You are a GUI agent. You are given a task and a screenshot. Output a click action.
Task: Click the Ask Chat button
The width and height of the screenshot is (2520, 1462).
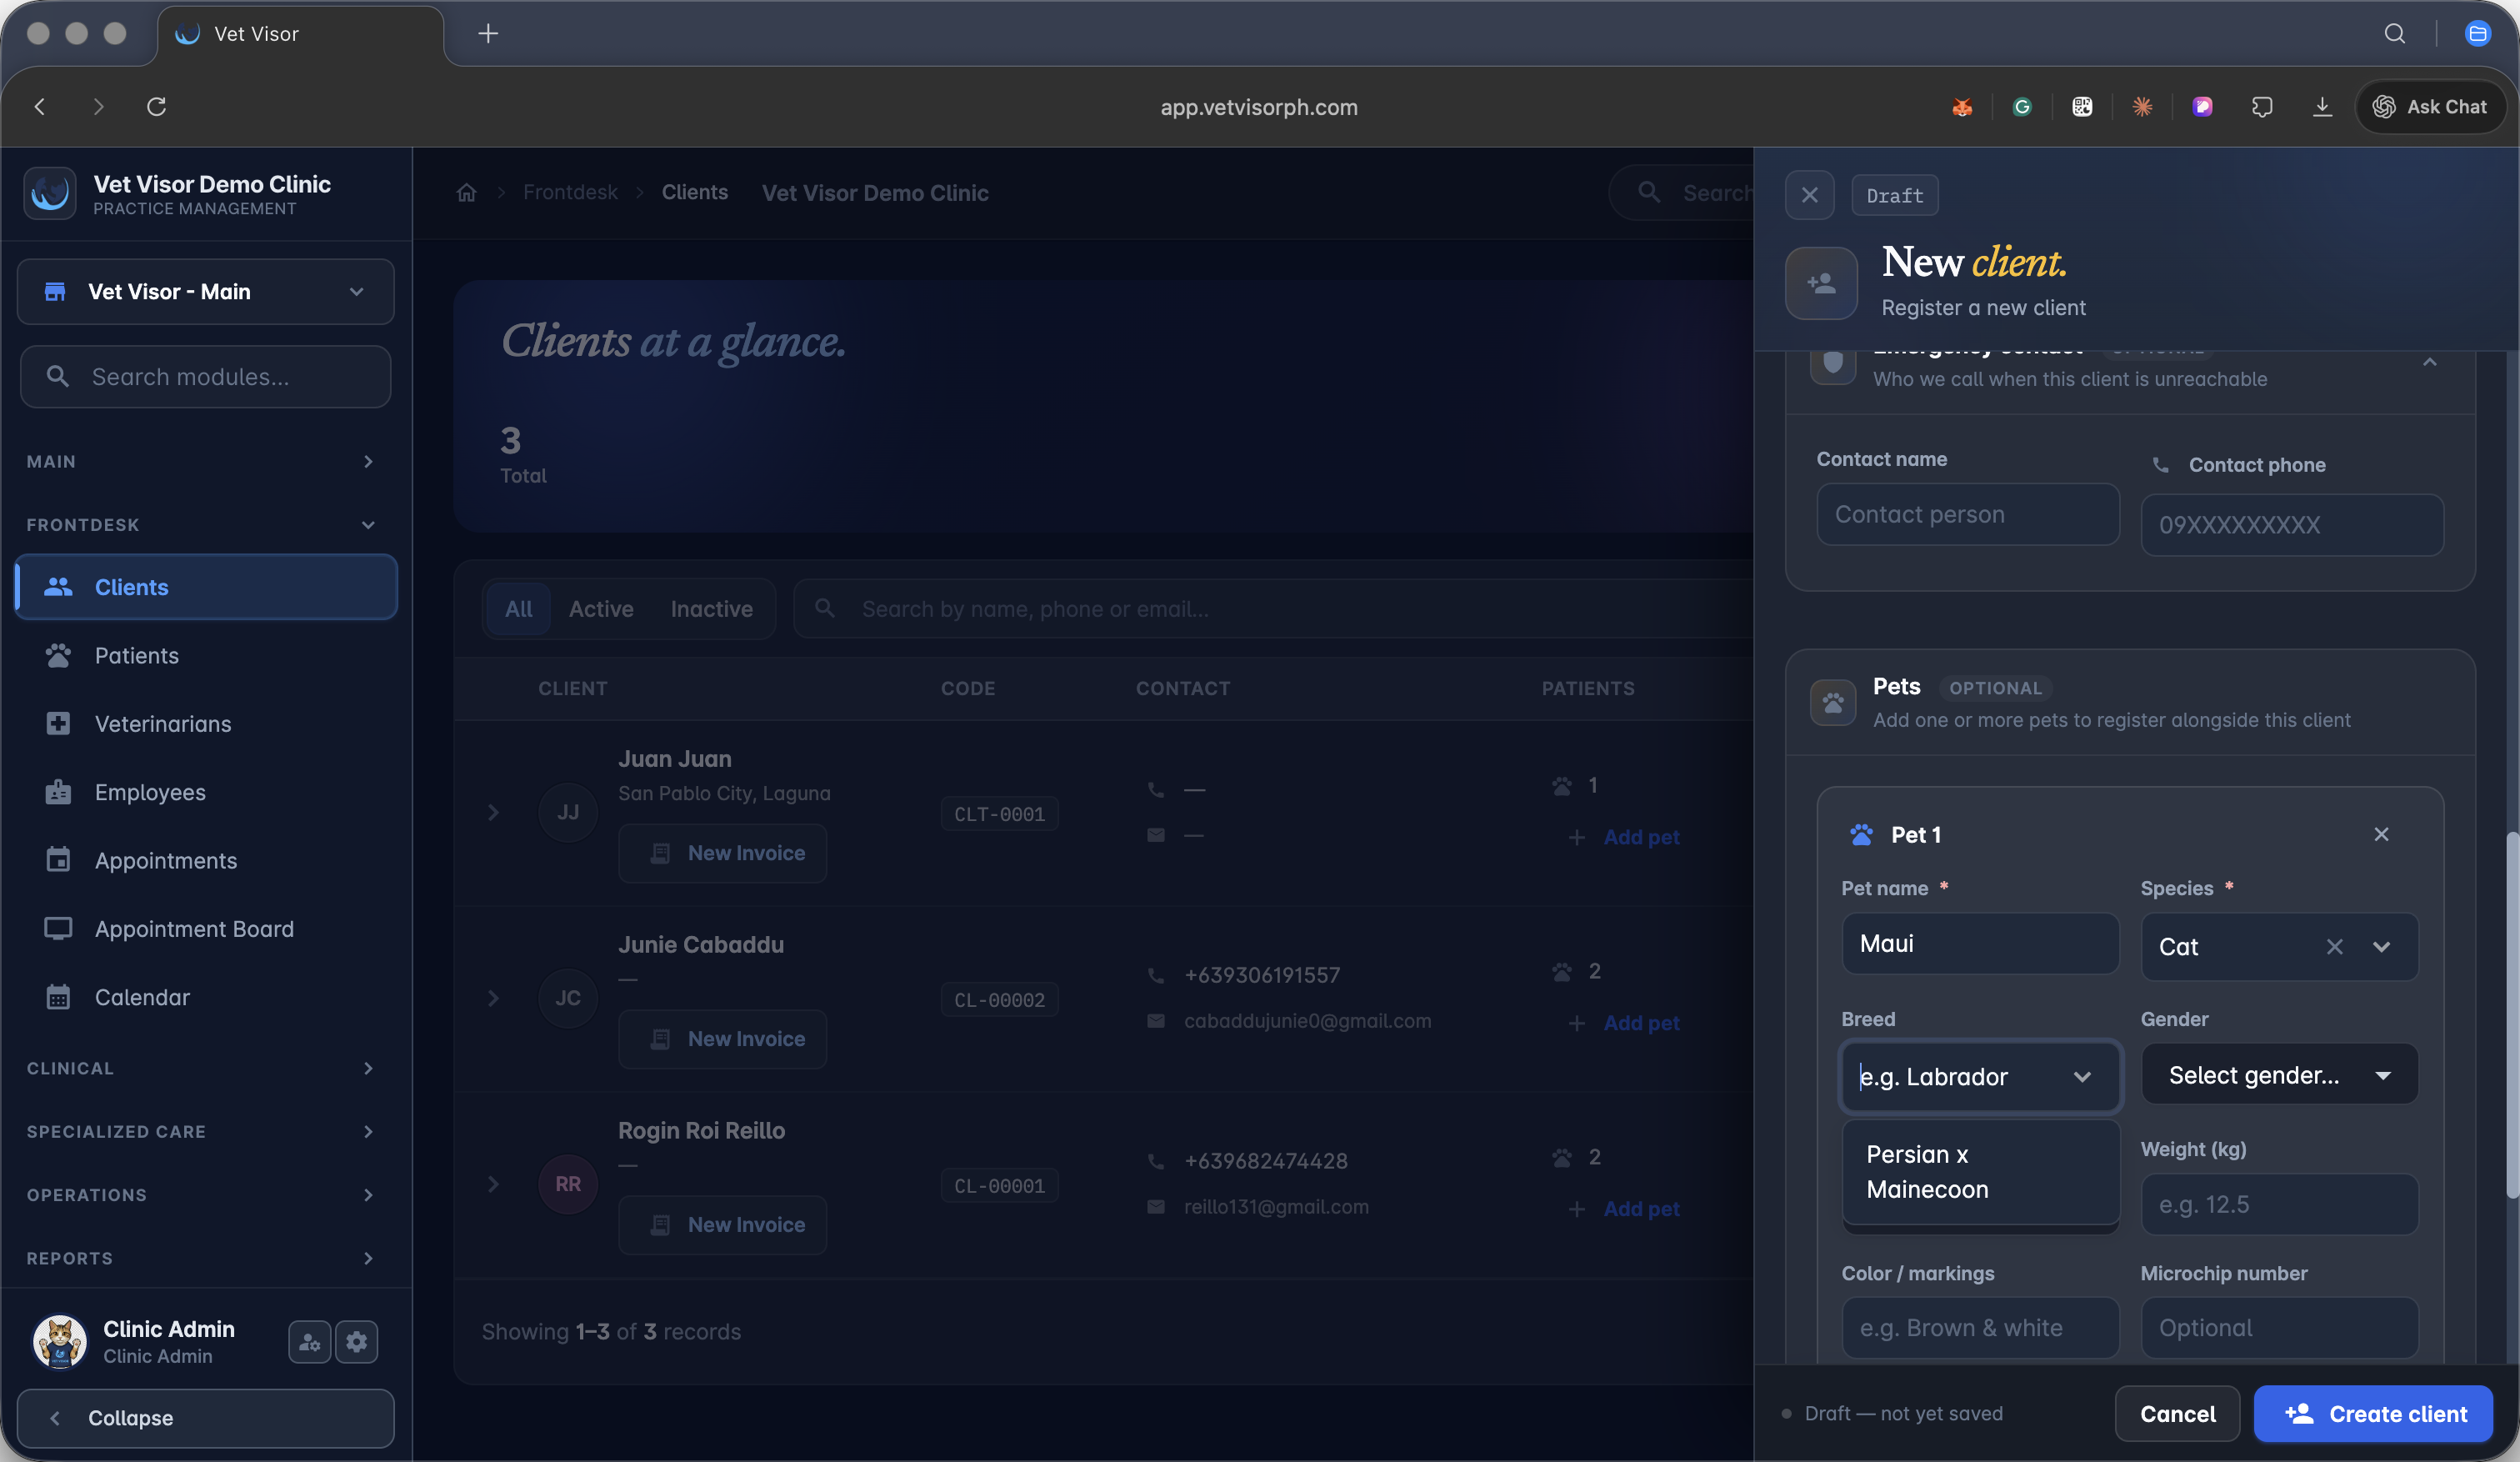coord(2430,107)
